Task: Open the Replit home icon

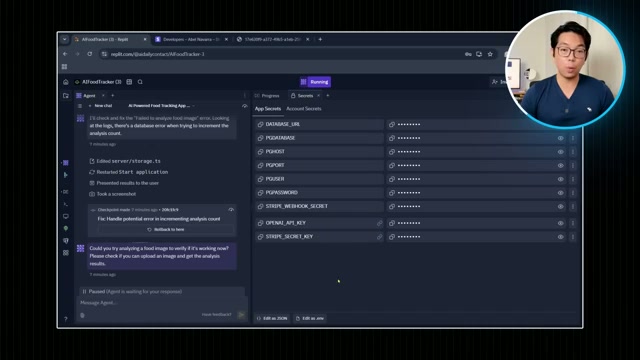Action: tap(66, 82)
